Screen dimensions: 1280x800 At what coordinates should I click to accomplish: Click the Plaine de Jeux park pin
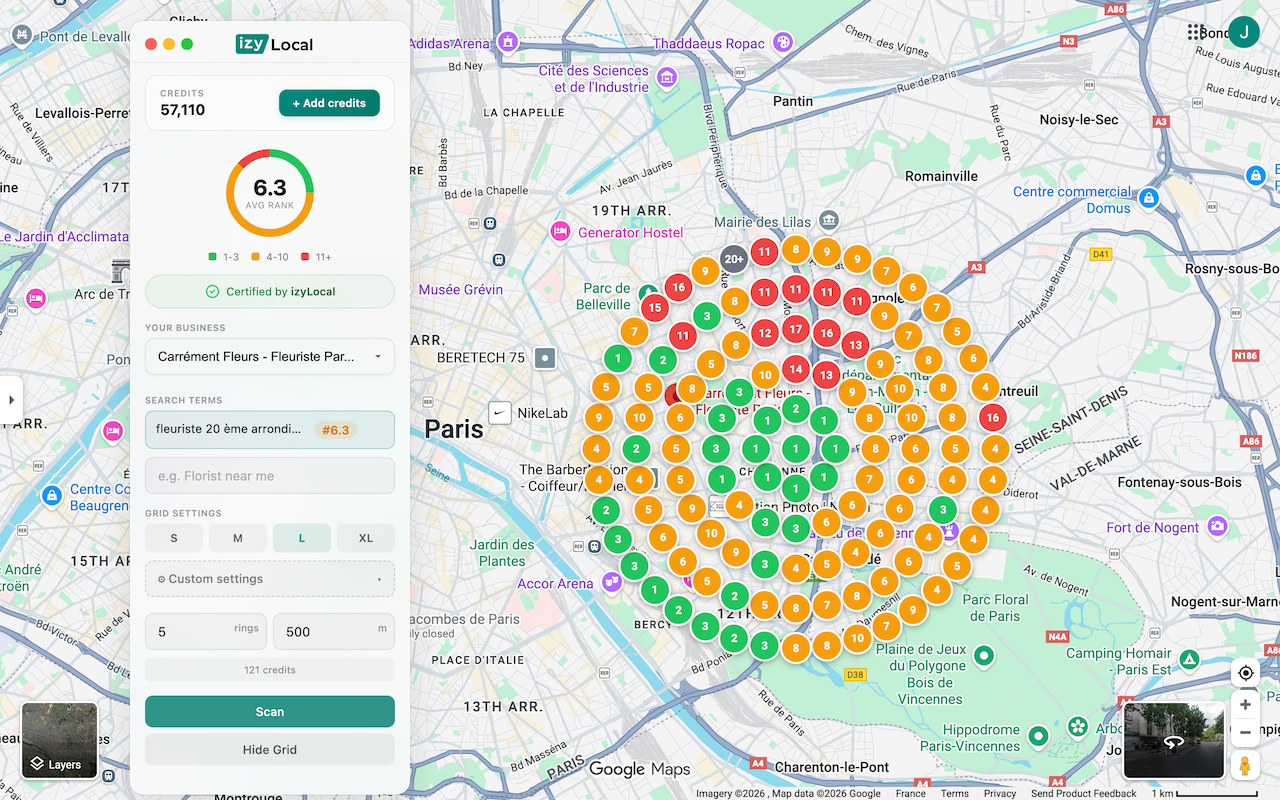coord(984,657)
